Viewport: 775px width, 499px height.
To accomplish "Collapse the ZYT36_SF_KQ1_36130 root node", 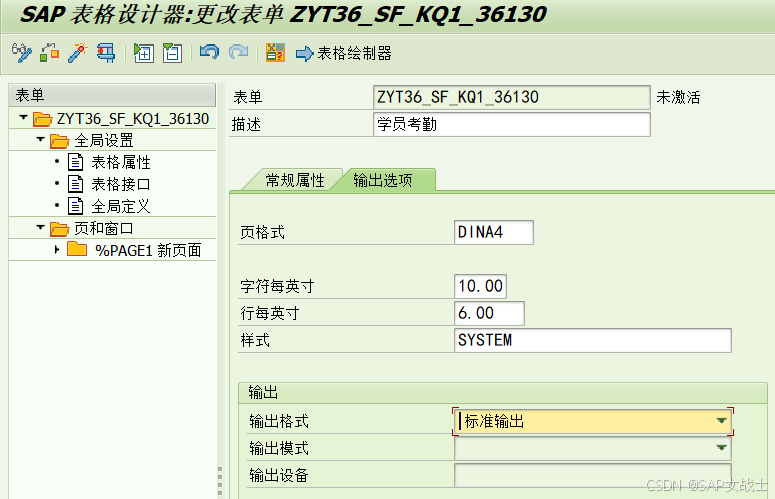I will point(23,118).
